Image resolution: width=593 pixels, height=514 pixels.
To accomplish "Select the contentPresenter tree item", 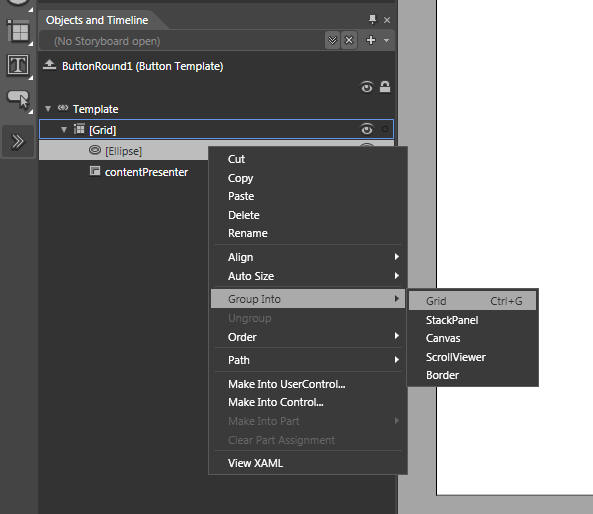I will [146, 172].
